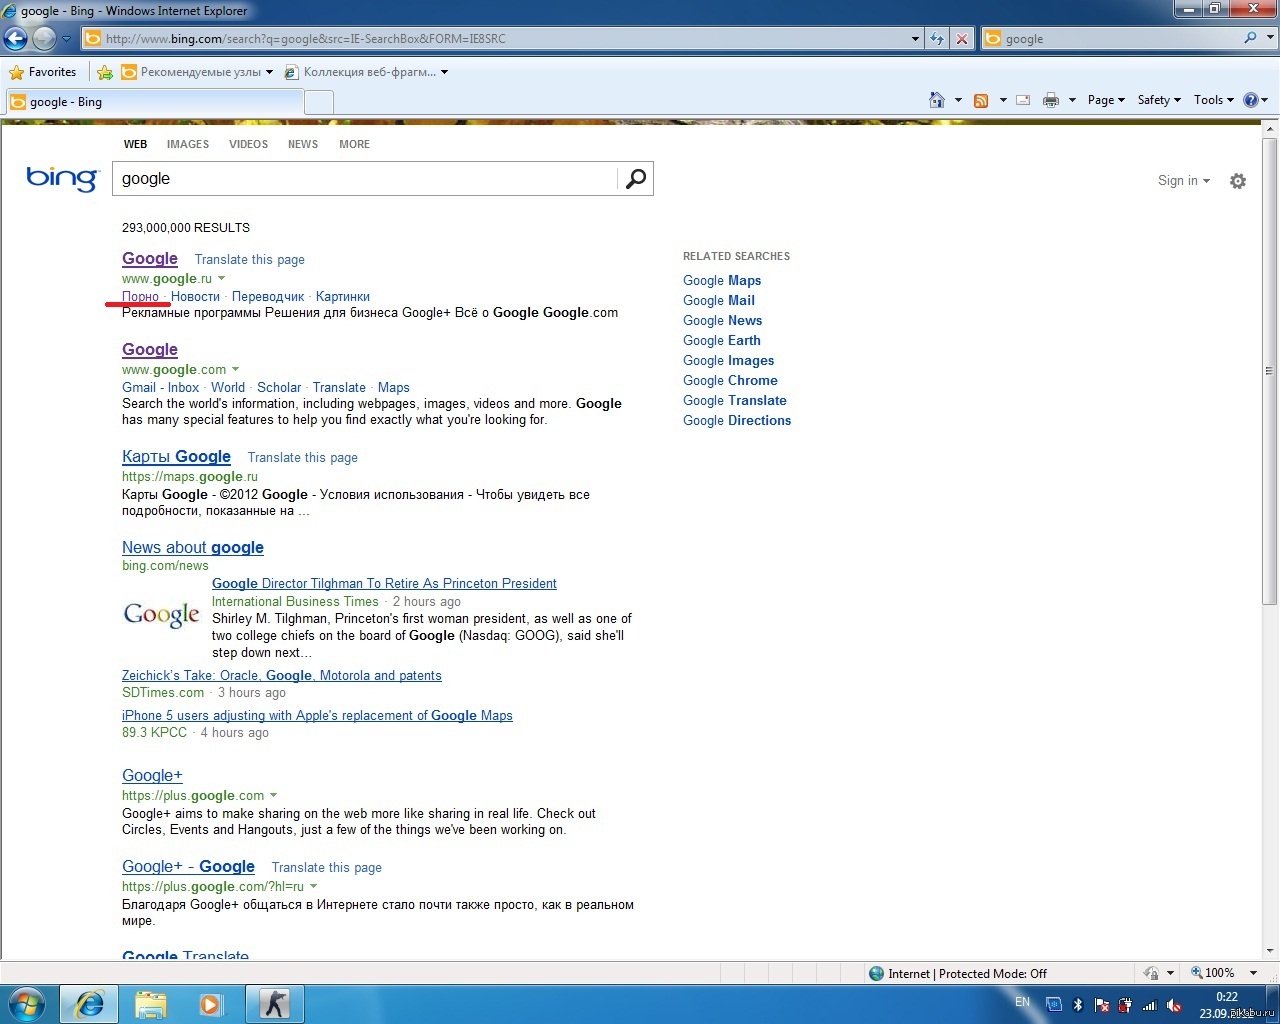Stop page loading with the red X icon
The height and width of the screenshot is (1024, 1280).
coord(961,39)
